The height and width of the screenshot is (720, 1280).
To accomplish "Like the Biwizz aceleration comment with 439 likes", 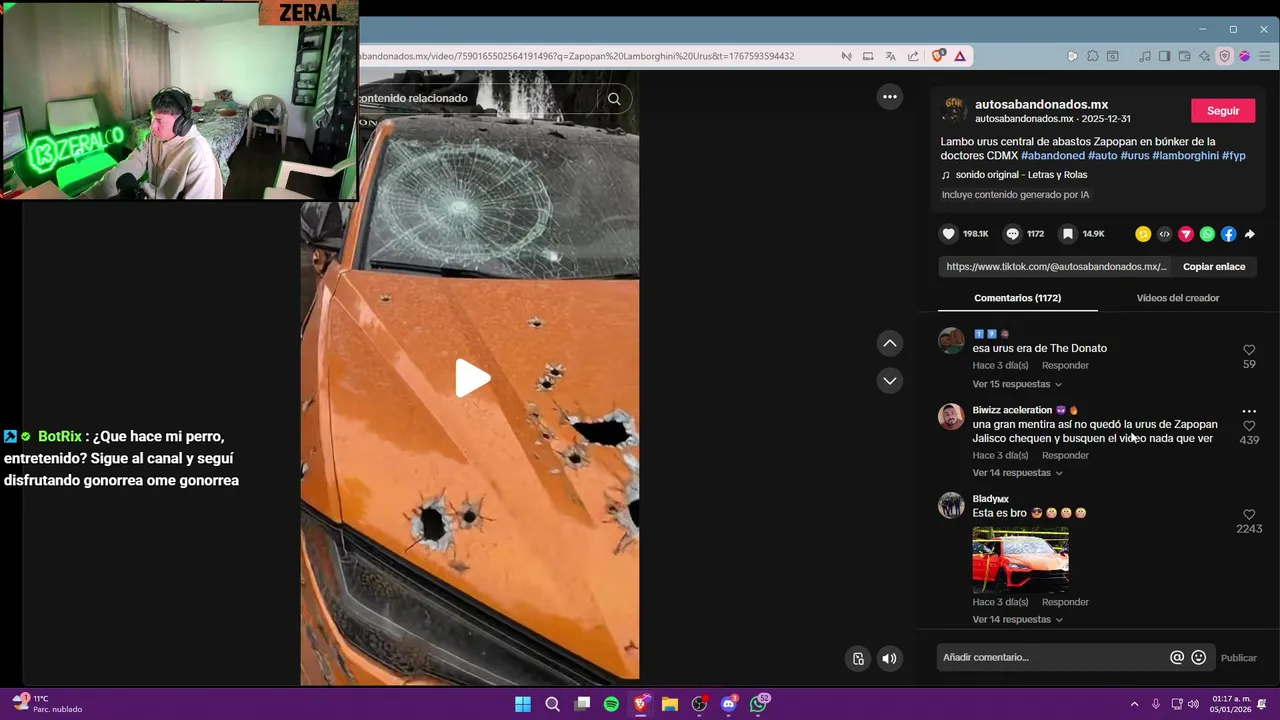I will pos(1249,426).
